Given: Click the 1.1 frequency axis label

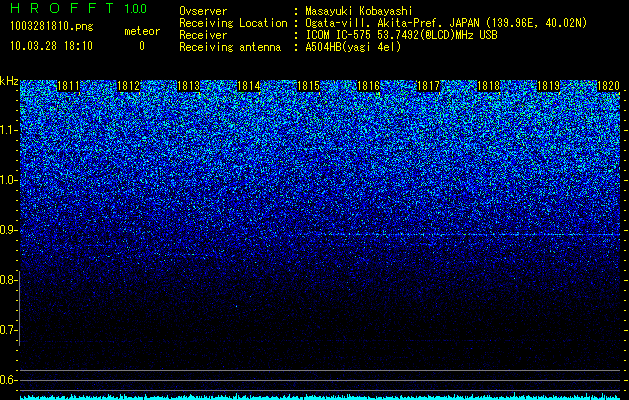Looking at the screenshot, I should tap(8, 130).
